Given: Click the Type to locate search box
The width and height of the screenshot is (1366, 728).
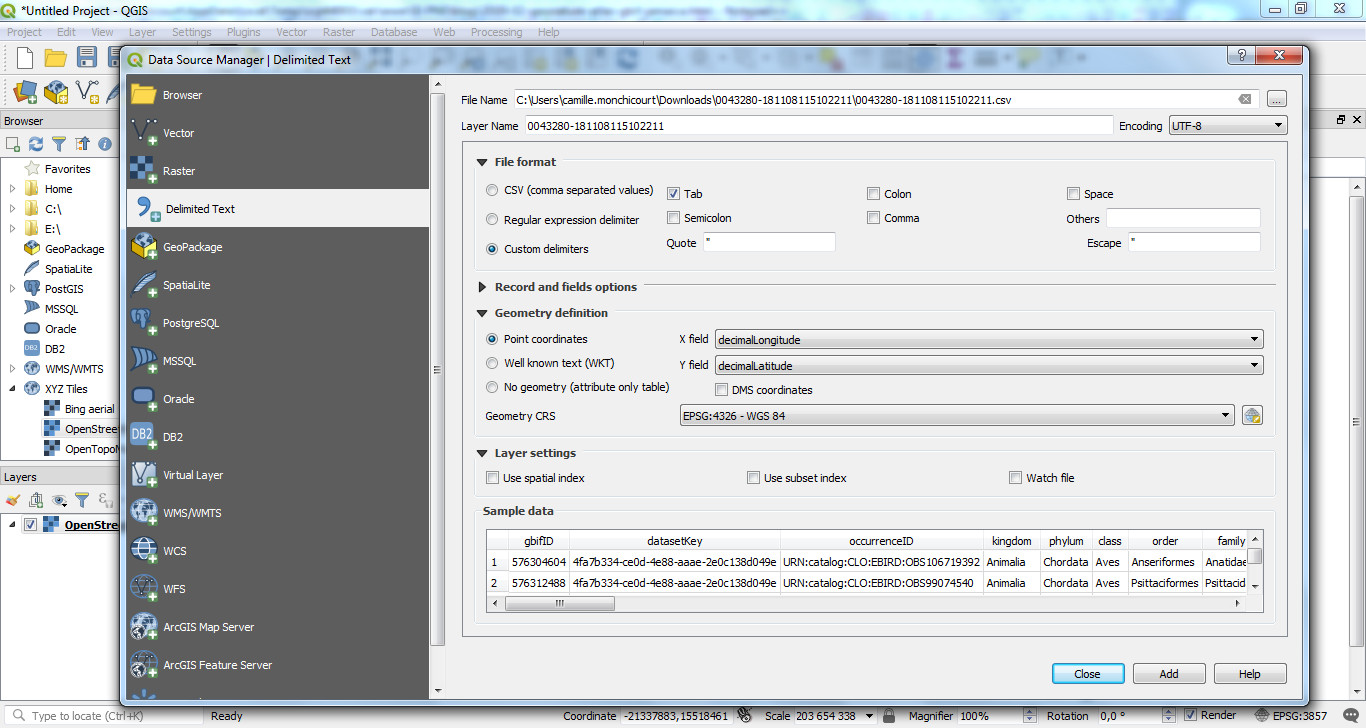Looking at the screenshot, I should tap(105, 716).
